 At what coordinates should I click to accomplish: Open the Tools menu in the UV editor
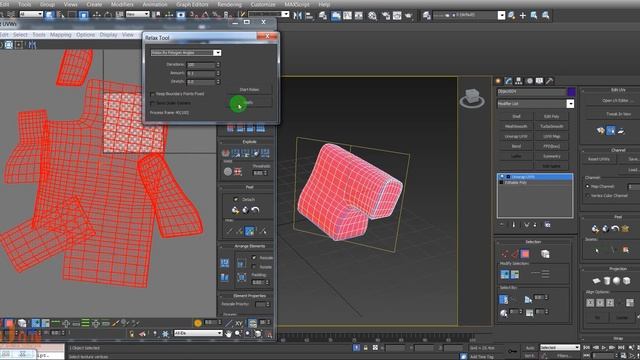(39, 35)
